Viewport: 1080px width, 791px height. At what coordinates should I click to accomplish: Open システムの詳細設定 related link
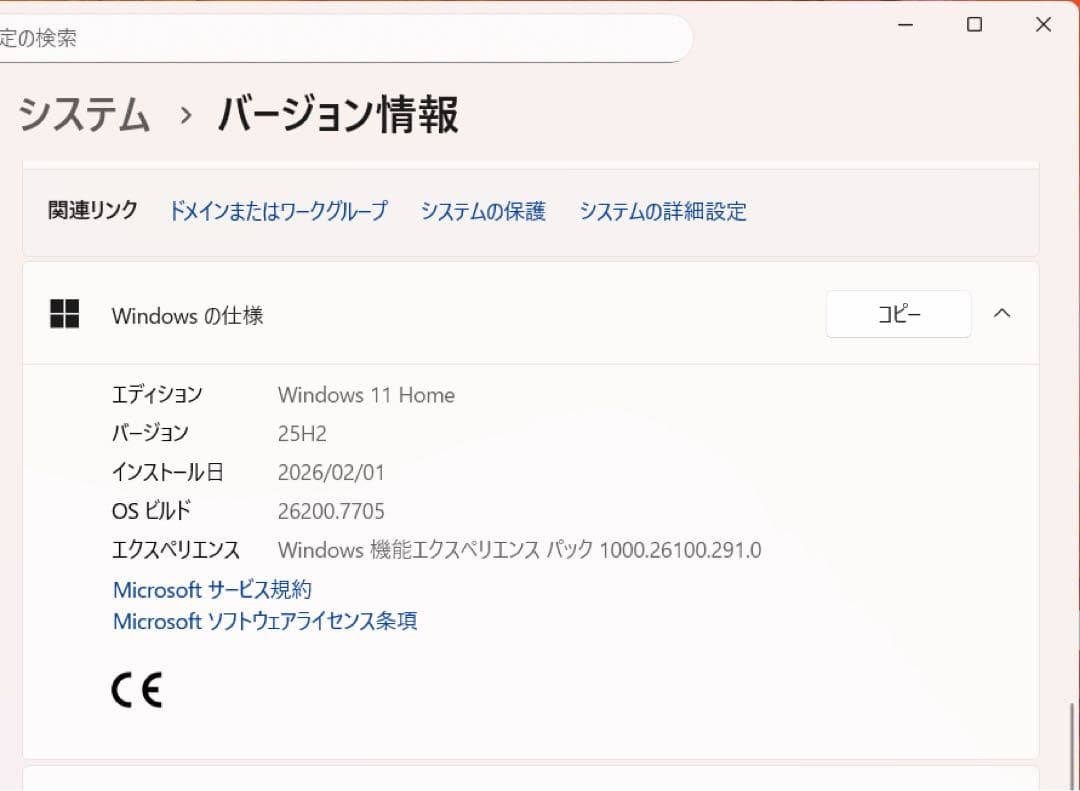(x=662, y=211)
